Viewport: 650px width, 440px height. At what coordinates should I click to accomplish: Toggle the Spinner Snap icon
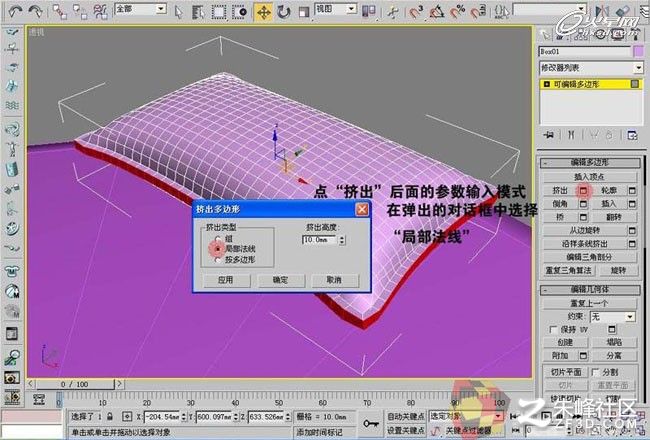pyautogui.click(x=478, y=12)
